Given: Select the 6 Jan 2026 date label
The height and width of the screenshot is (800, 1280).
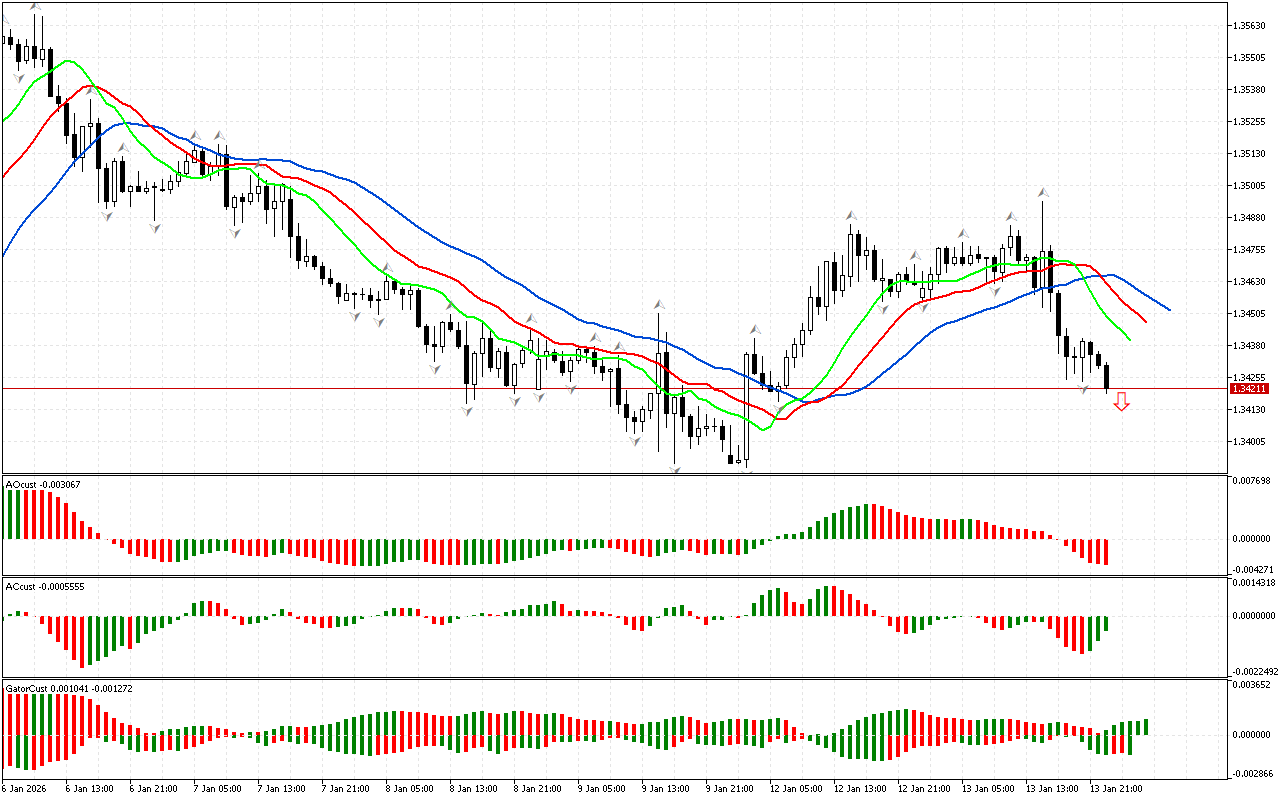Looking at the screenshot, I should pos(24,788).
